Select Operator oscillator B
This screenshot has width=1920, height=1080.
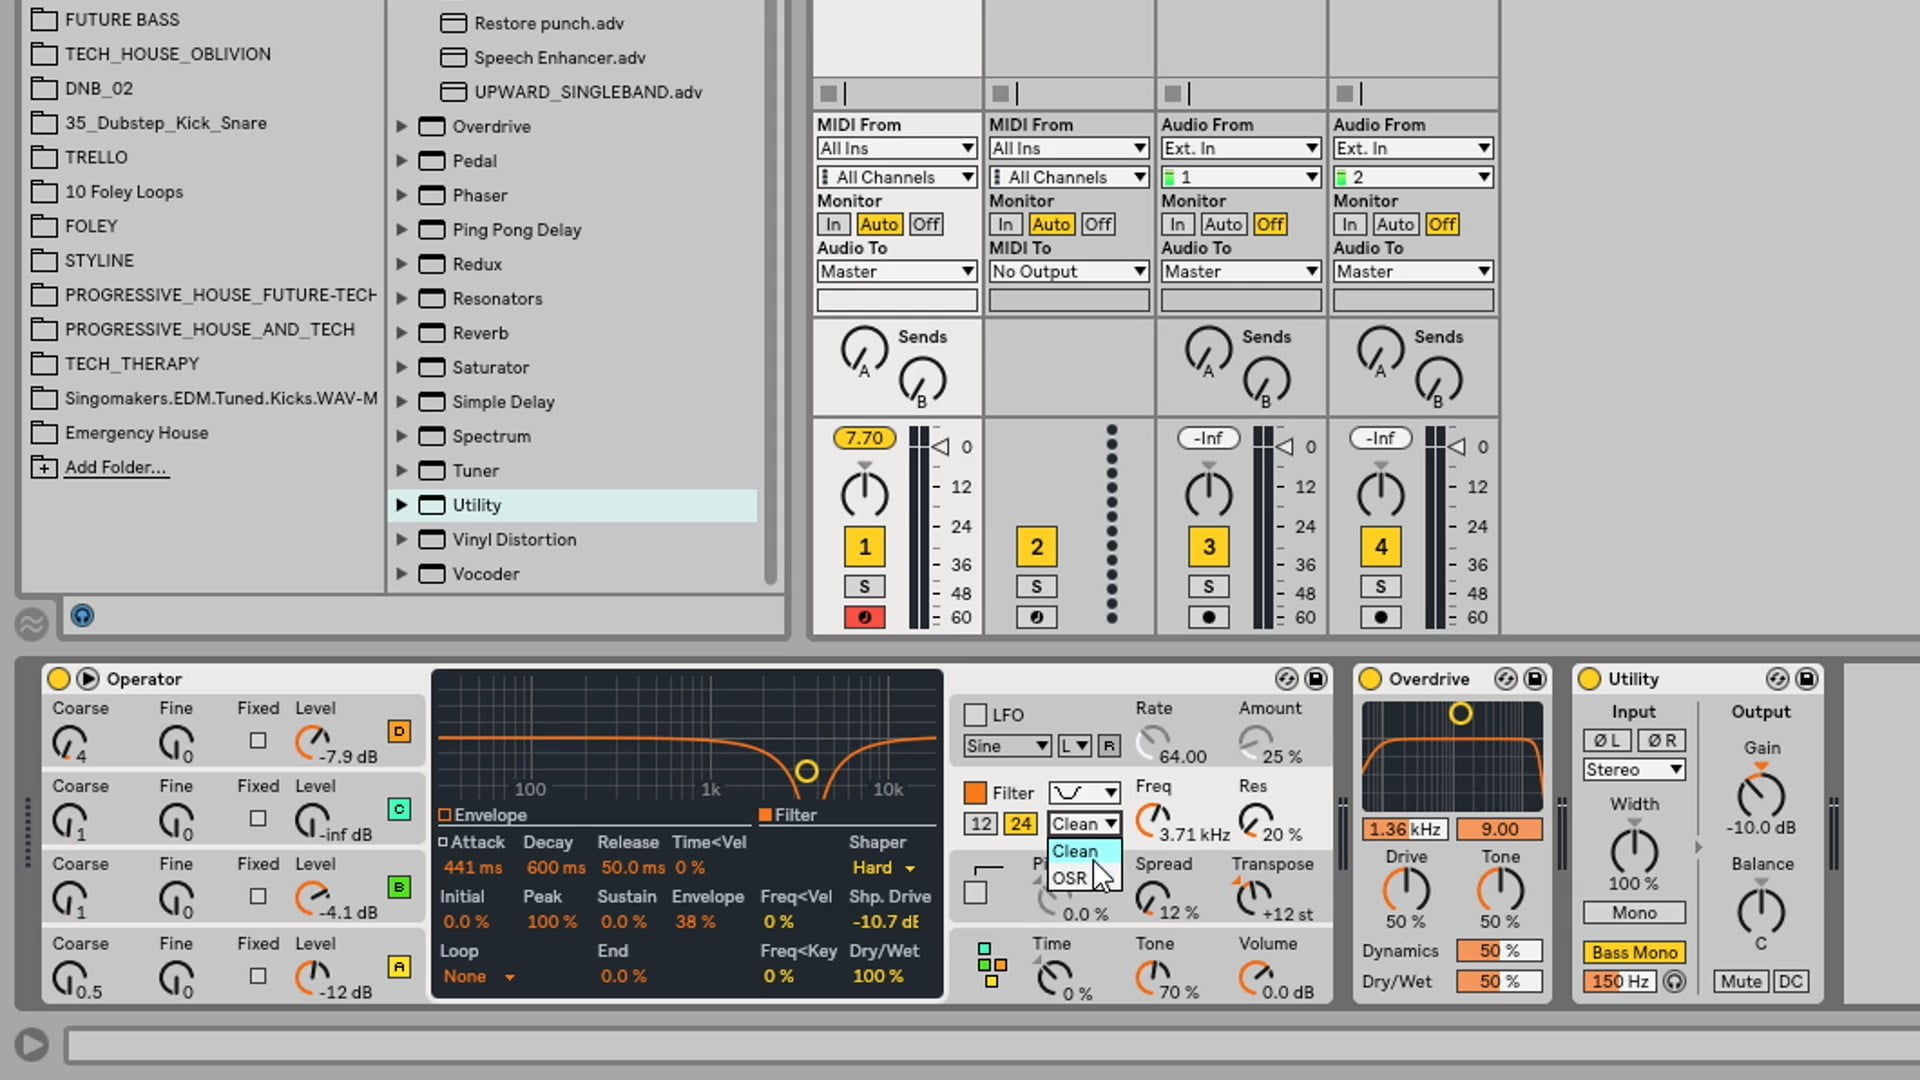(399, 887)
